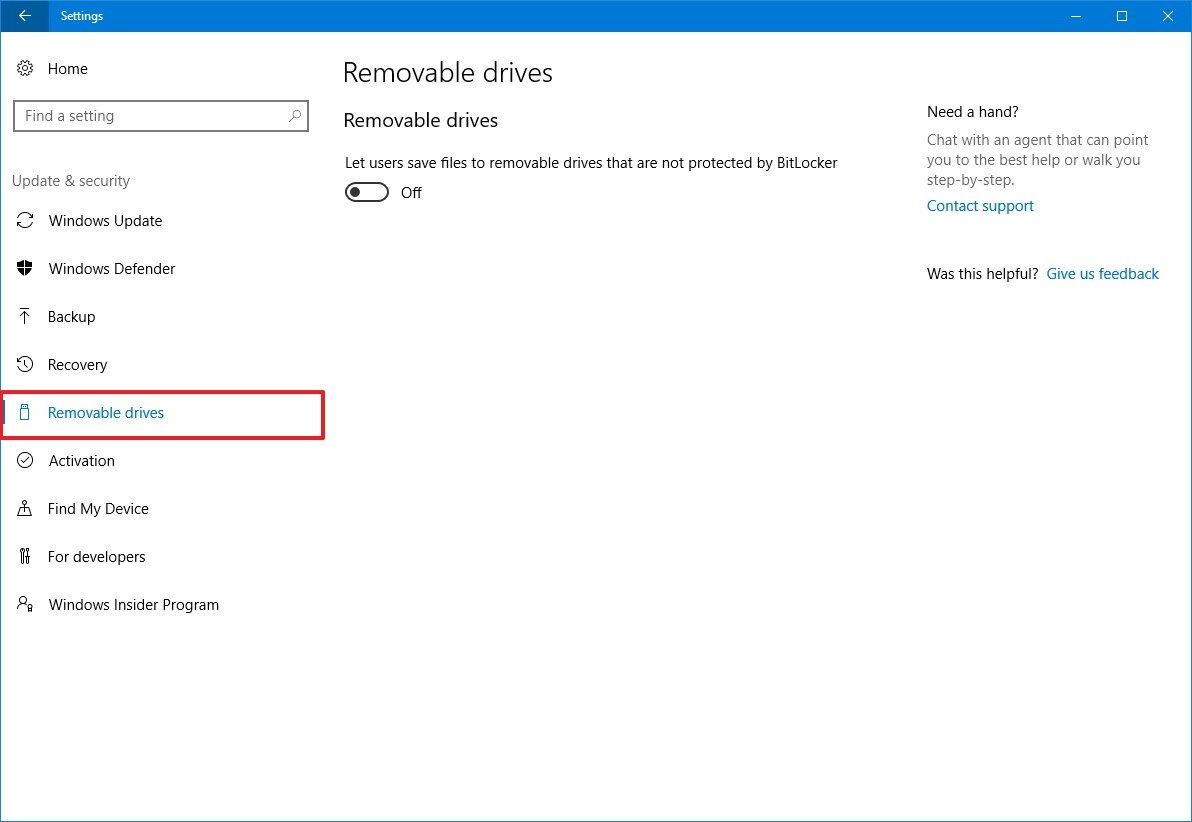The height and width of the screenshot is (822, 1192).
Task: Select the Backup upload icon
Action: pyautogui.click(x=25, y=316)
